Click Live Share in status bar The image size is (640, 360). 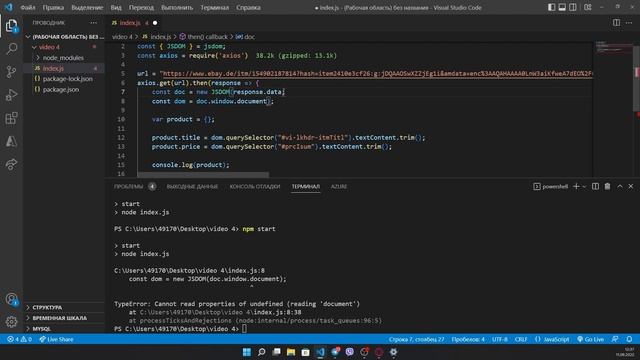pos(56,339)
